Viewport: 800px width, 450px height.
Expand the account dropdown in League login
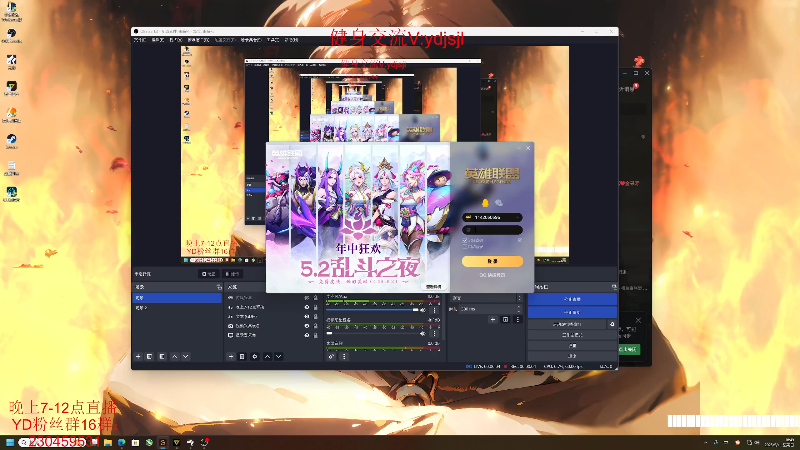[x=517, y=217]
